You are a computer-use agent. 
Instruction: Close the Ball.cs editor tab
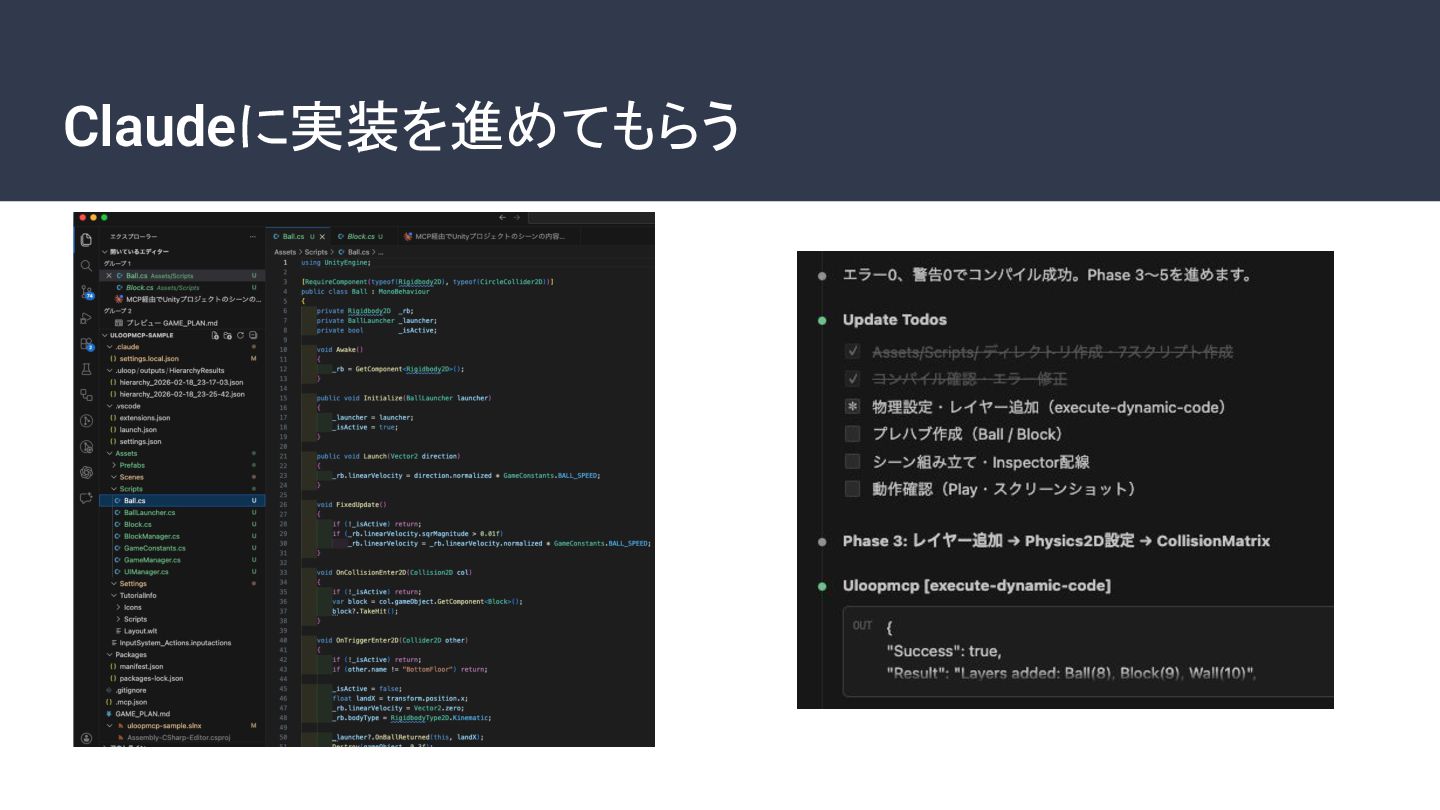pos(322,237)
